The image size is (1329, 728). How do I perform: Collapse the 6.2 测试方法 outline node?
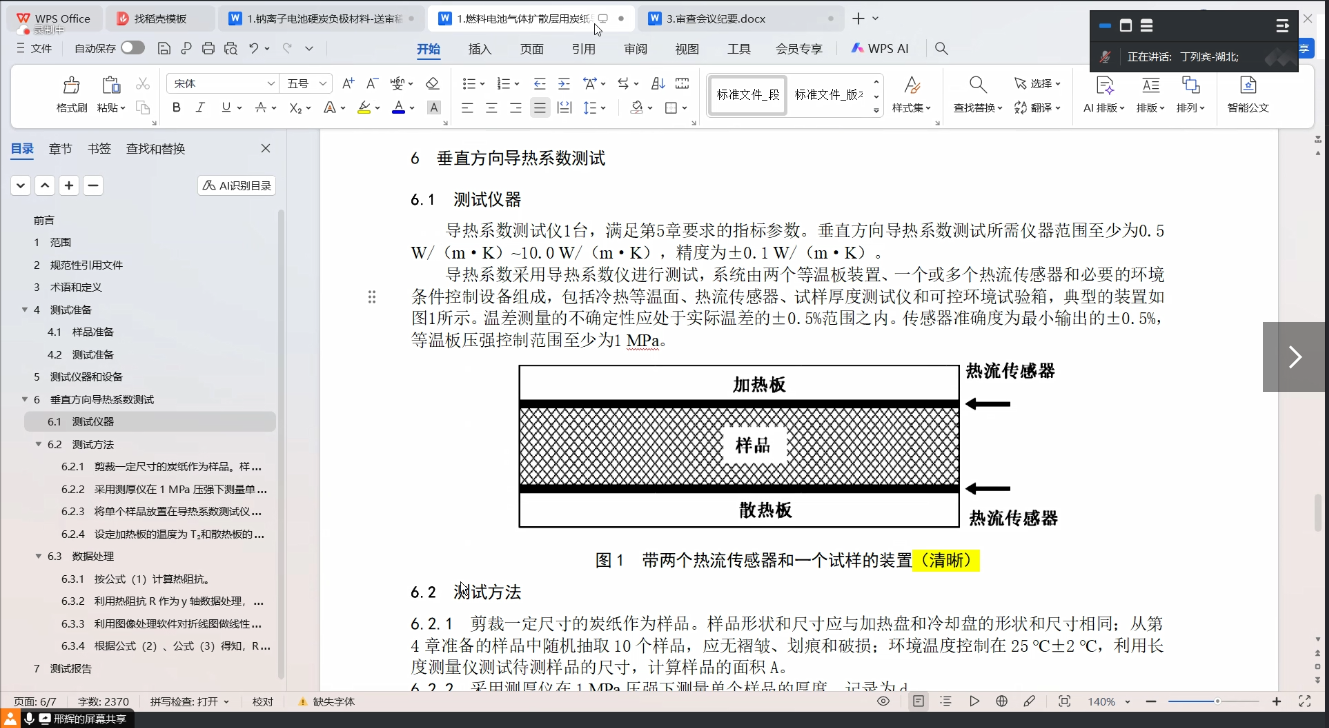[x=38, y=444]
